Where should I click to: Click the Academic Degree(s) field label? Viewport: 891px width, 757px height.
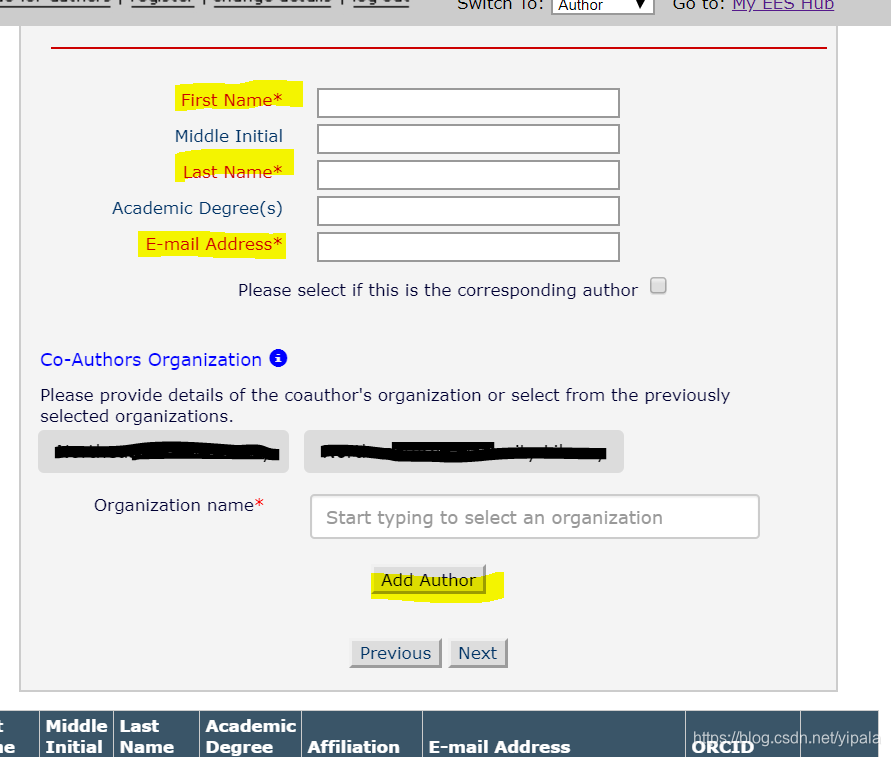point(197,209)
